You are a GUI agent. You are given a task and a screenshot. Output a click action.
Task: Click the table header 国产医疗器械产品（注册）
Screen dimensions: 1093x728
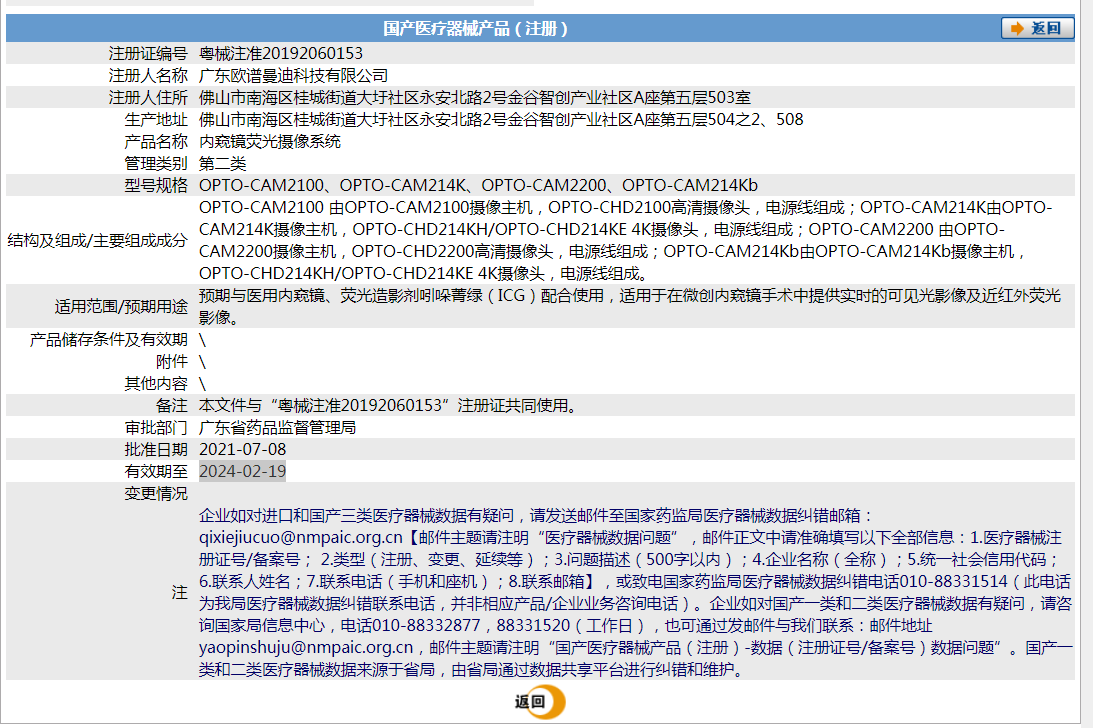coord(475,29)
